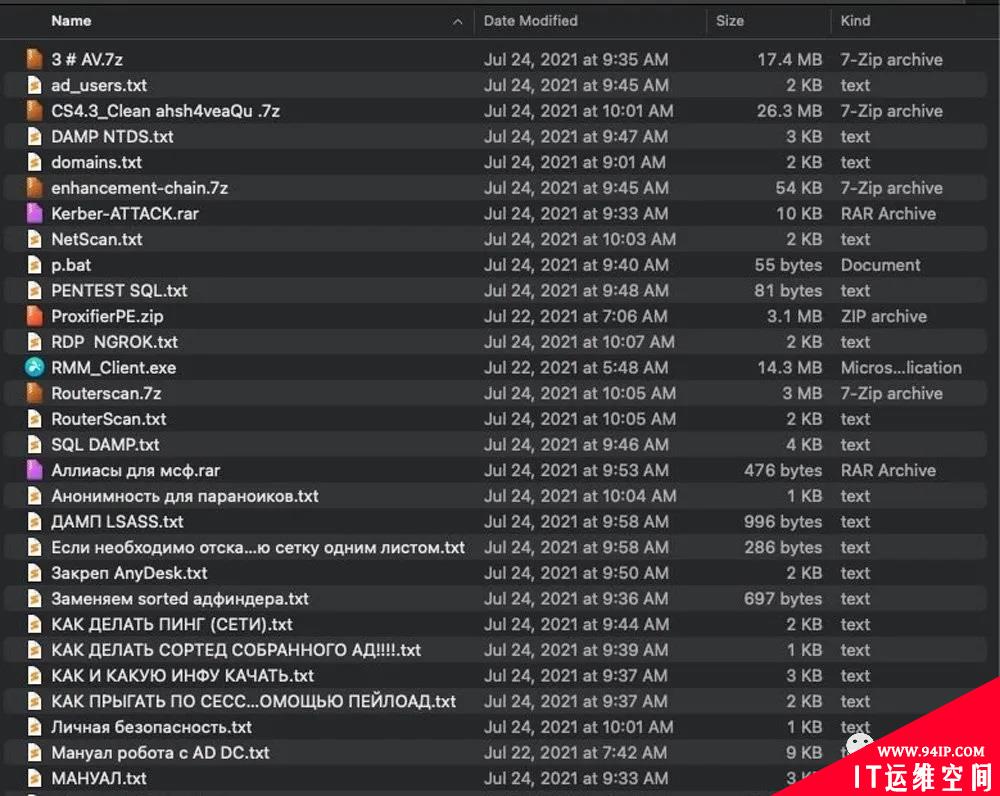Click the 55 bytes size of p.bat
1000x796 pixels.
point(788,265)
